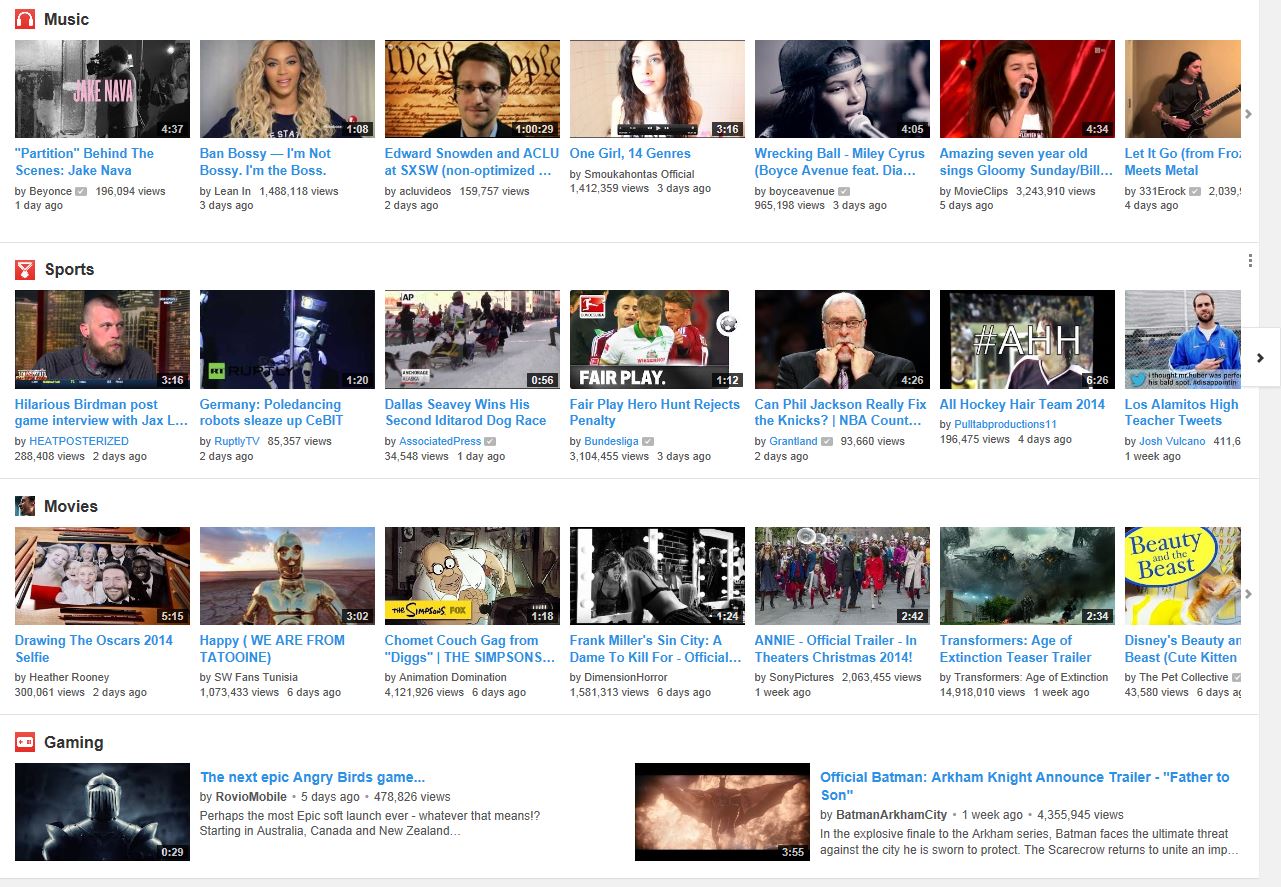Screen dimensions: 1281x887
Task: Show next videos in Movies row
Action: 1248,594
